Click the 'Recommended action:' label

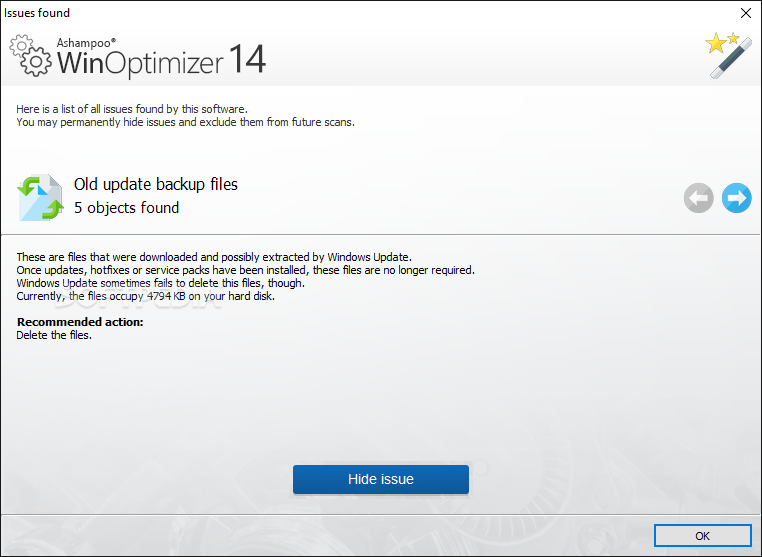pos(80,322)
